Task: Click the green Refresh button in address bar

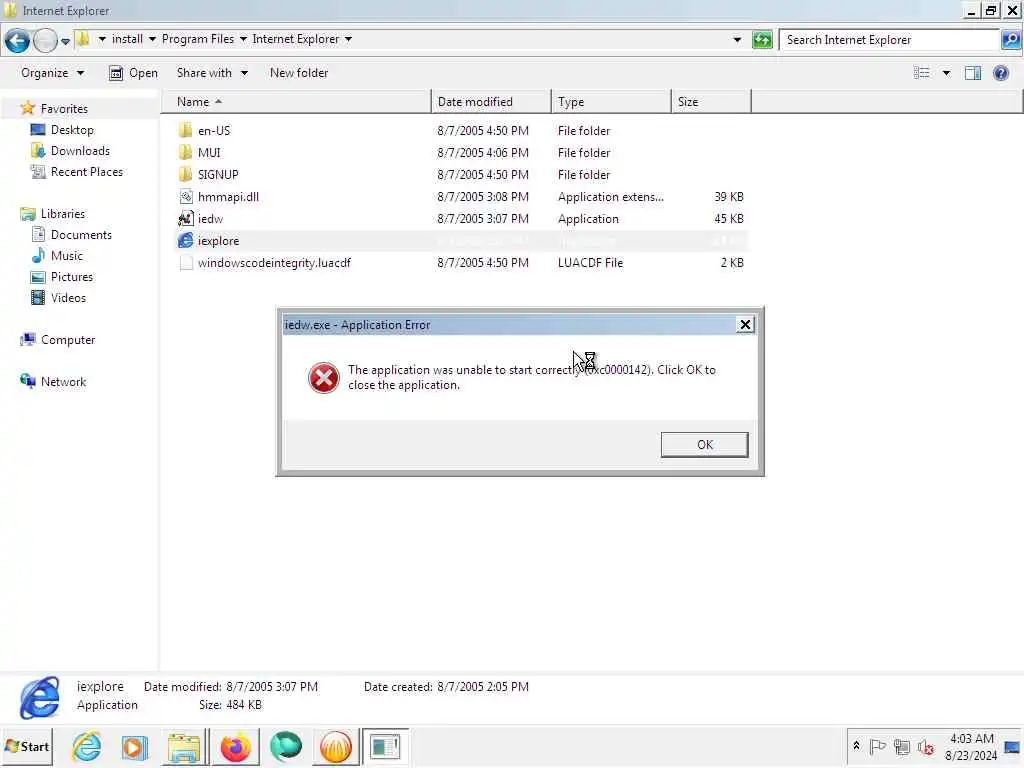Action: (x=761, y=40)
